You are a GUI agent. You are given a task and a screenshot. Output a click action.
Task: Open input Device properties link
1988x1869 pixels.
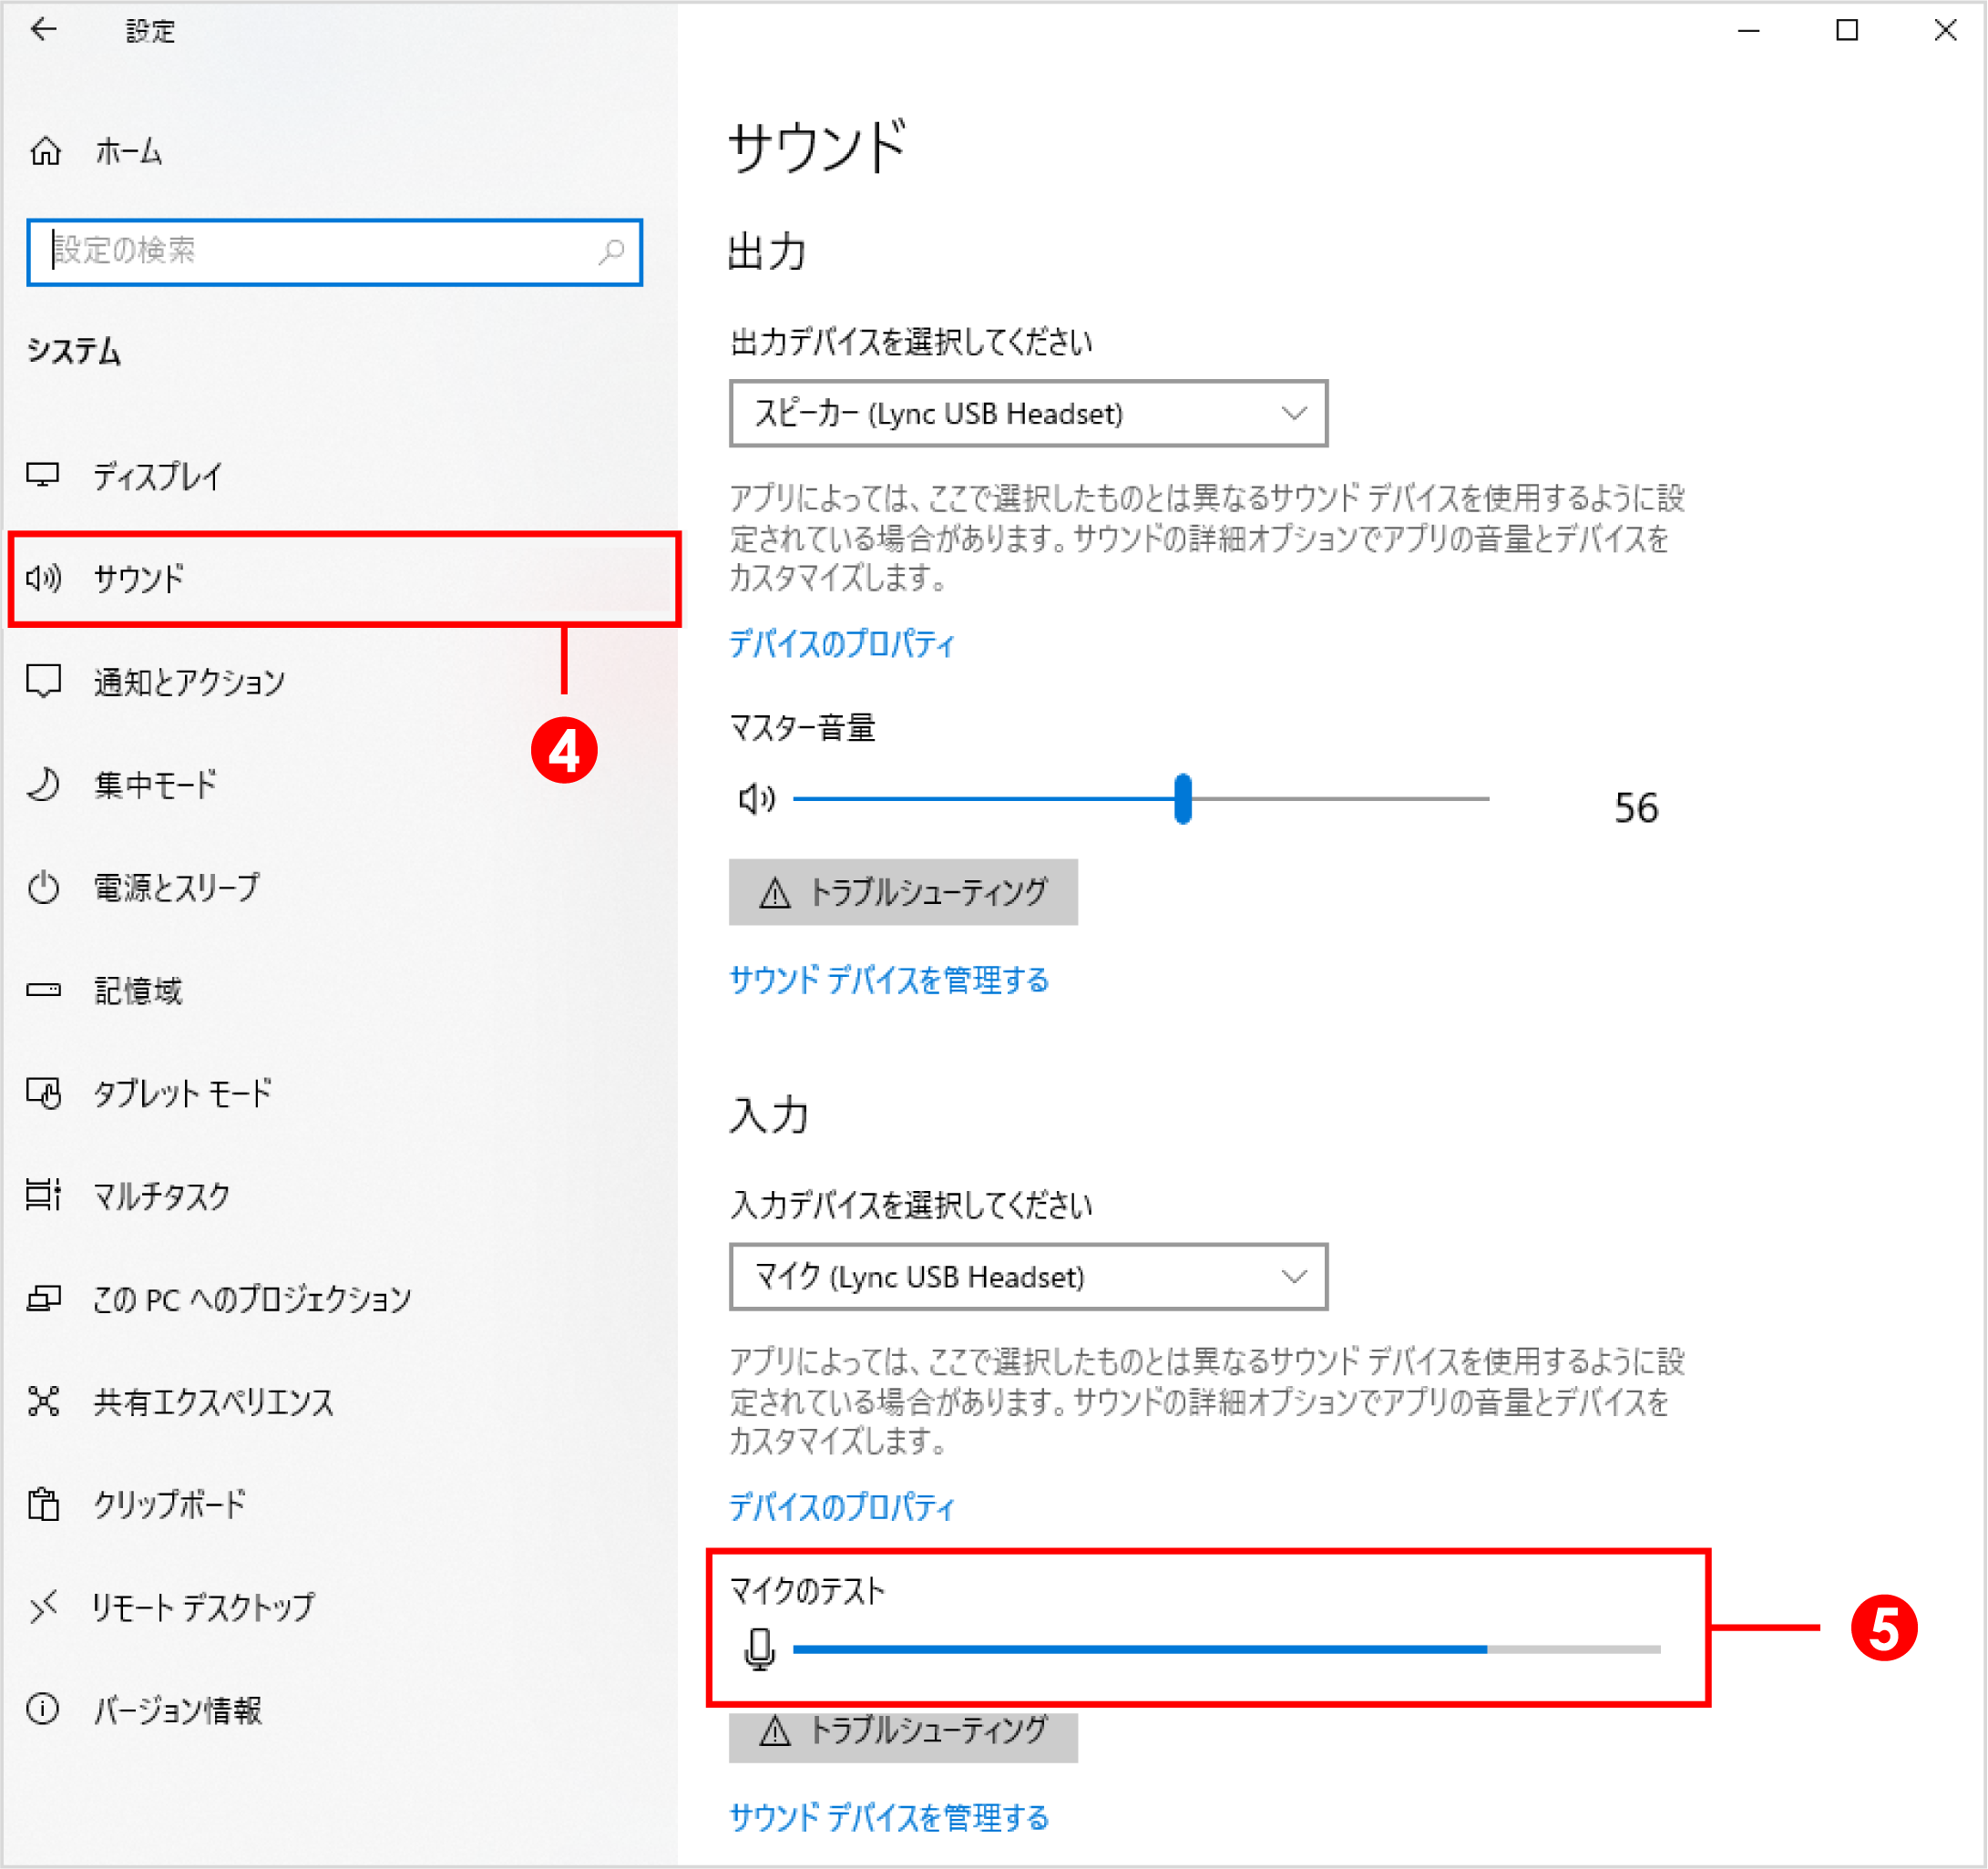point(841,1507)
